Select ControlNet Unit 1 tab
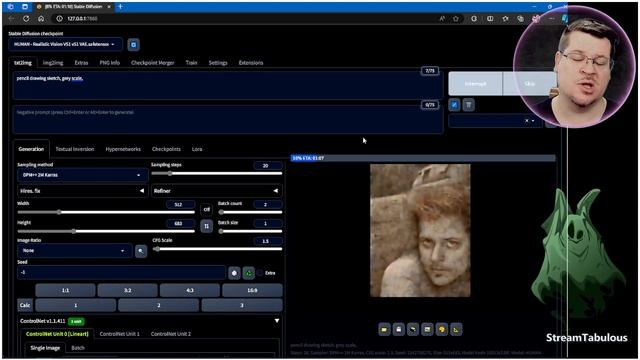 120,334
